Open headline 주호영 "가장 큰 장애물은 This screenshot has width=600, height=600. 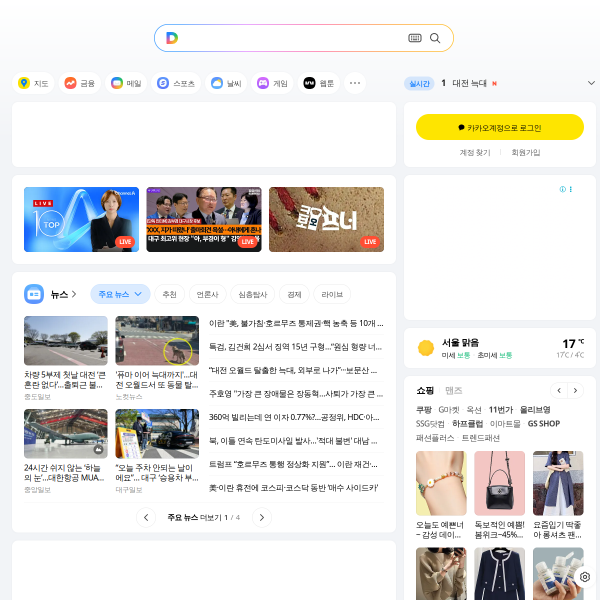pos(296,394)
